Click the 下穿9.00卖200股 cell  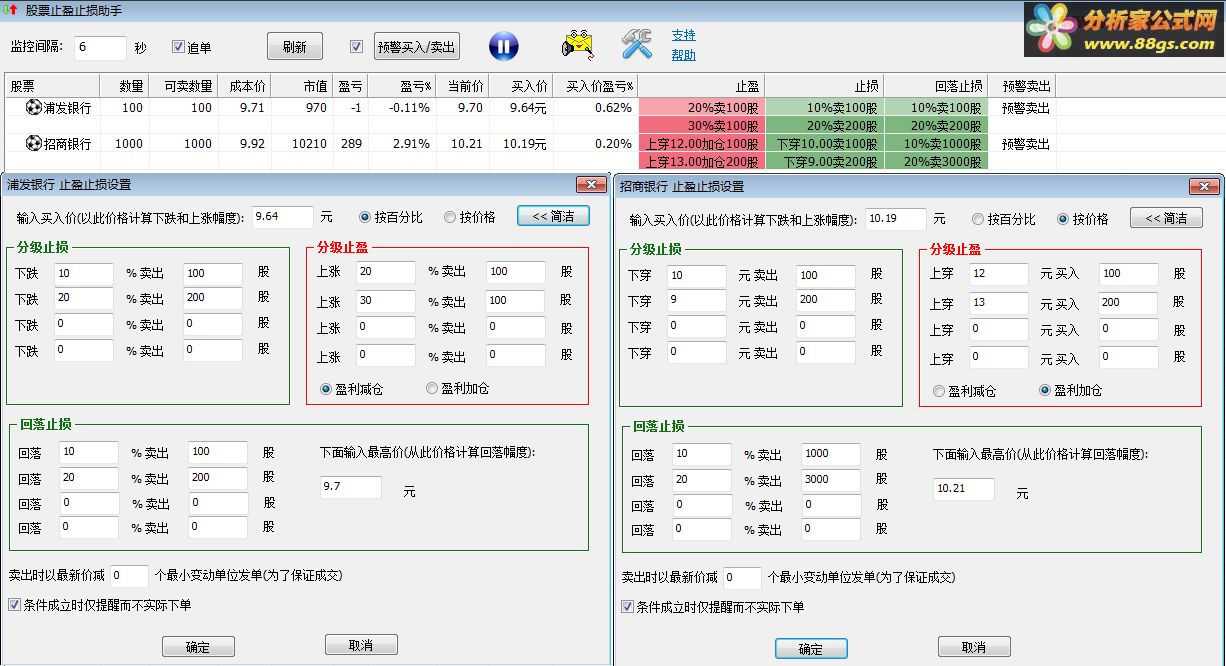pos(825,161)
